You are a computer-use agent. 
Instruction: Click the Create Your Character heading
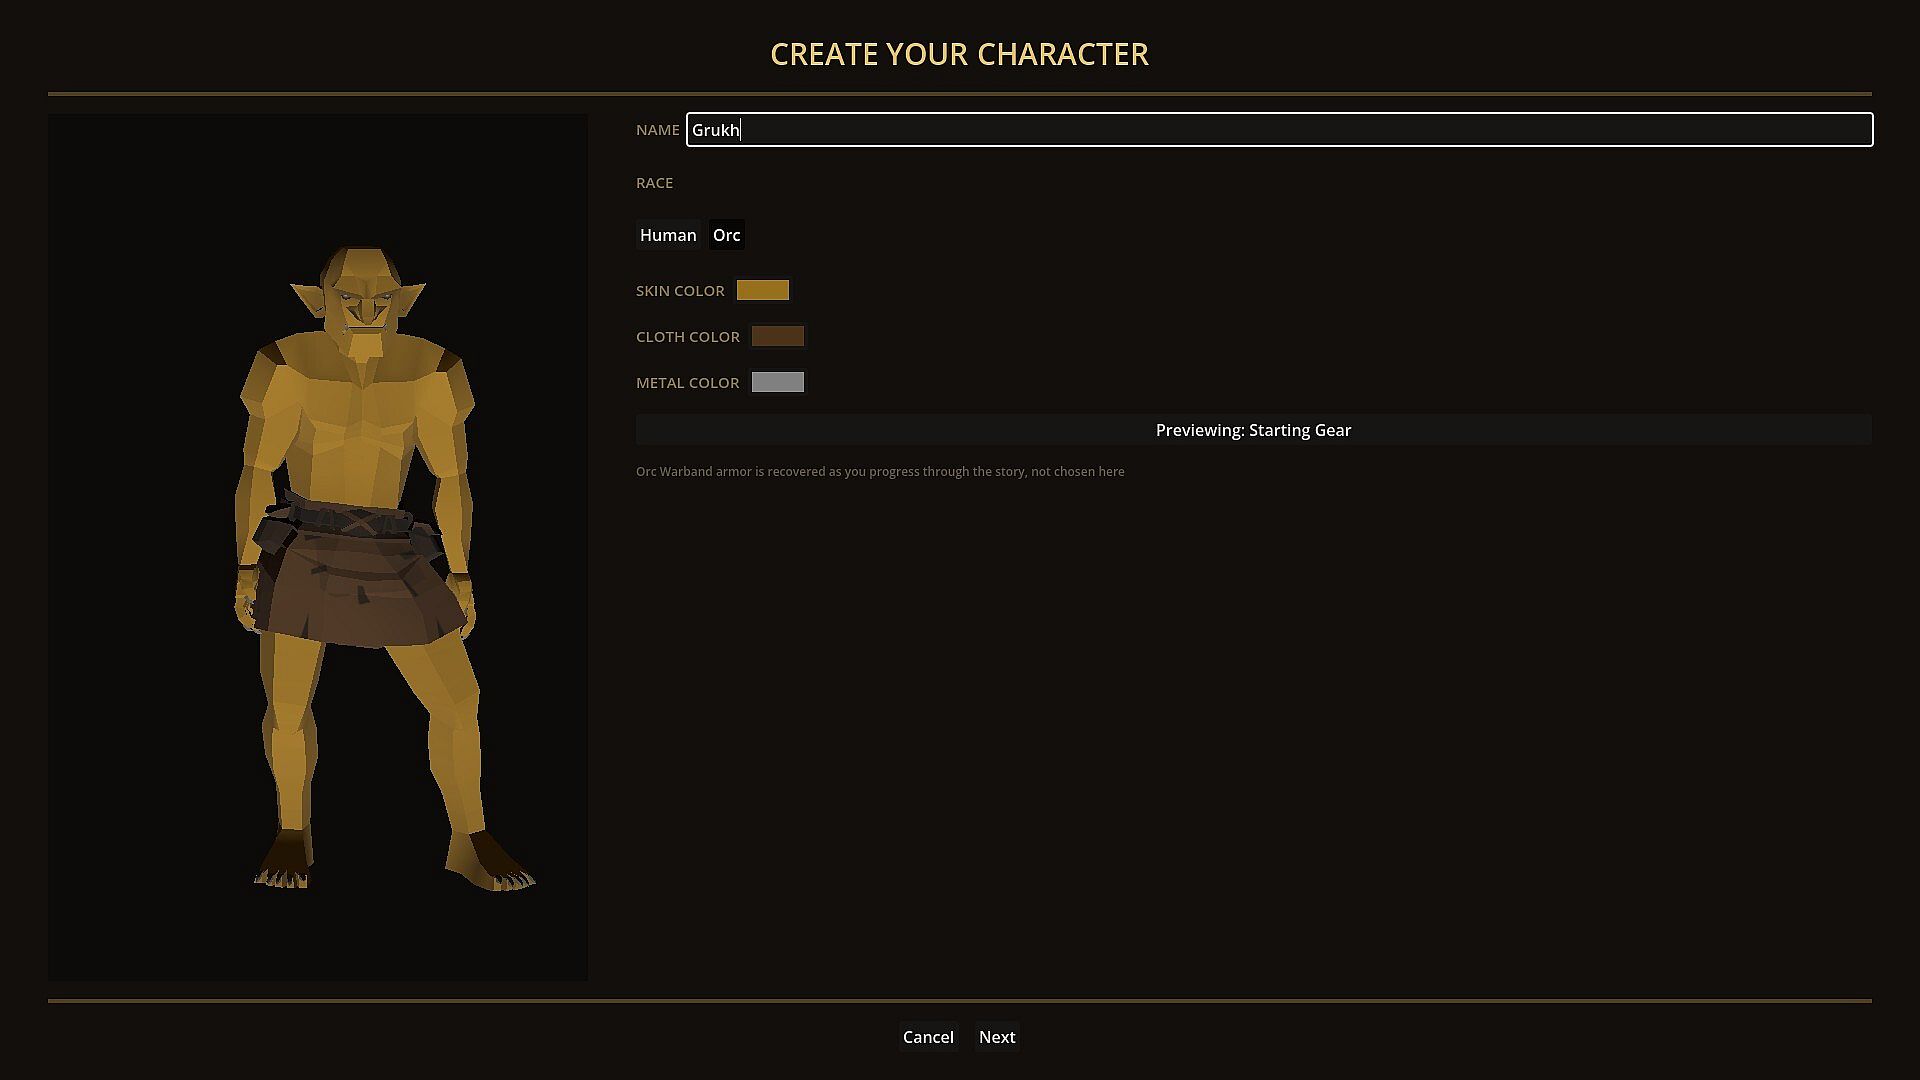point(959,54)
